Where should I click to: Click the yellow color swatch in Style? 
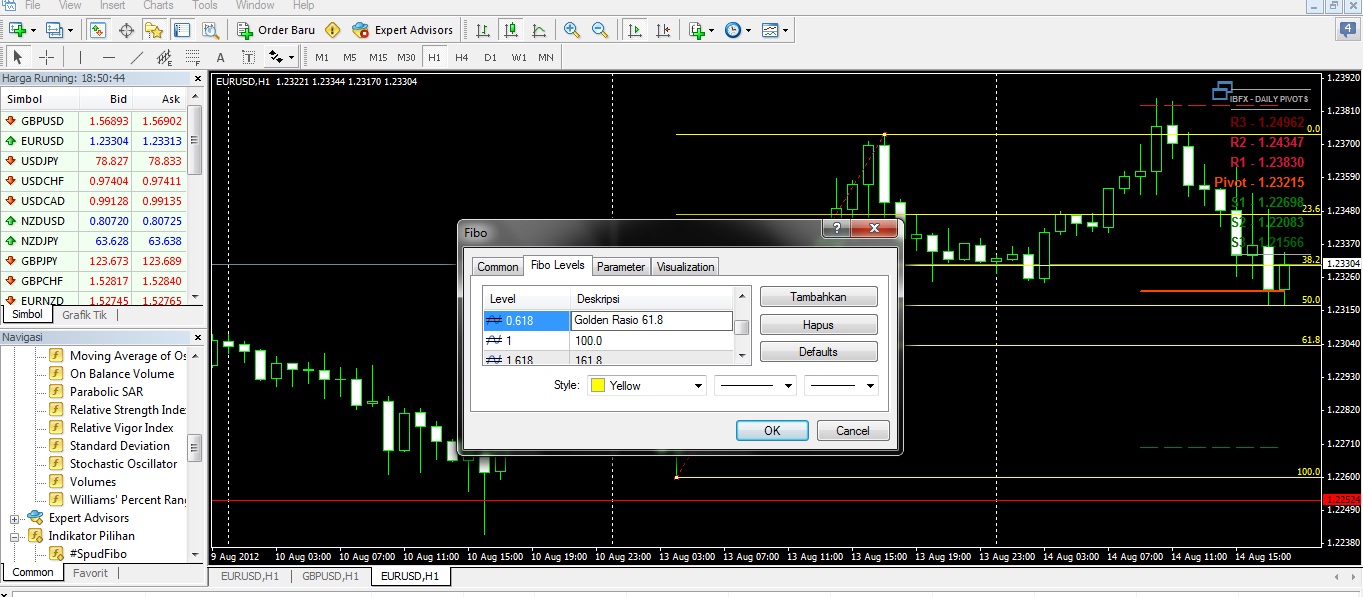coord(598,385)
